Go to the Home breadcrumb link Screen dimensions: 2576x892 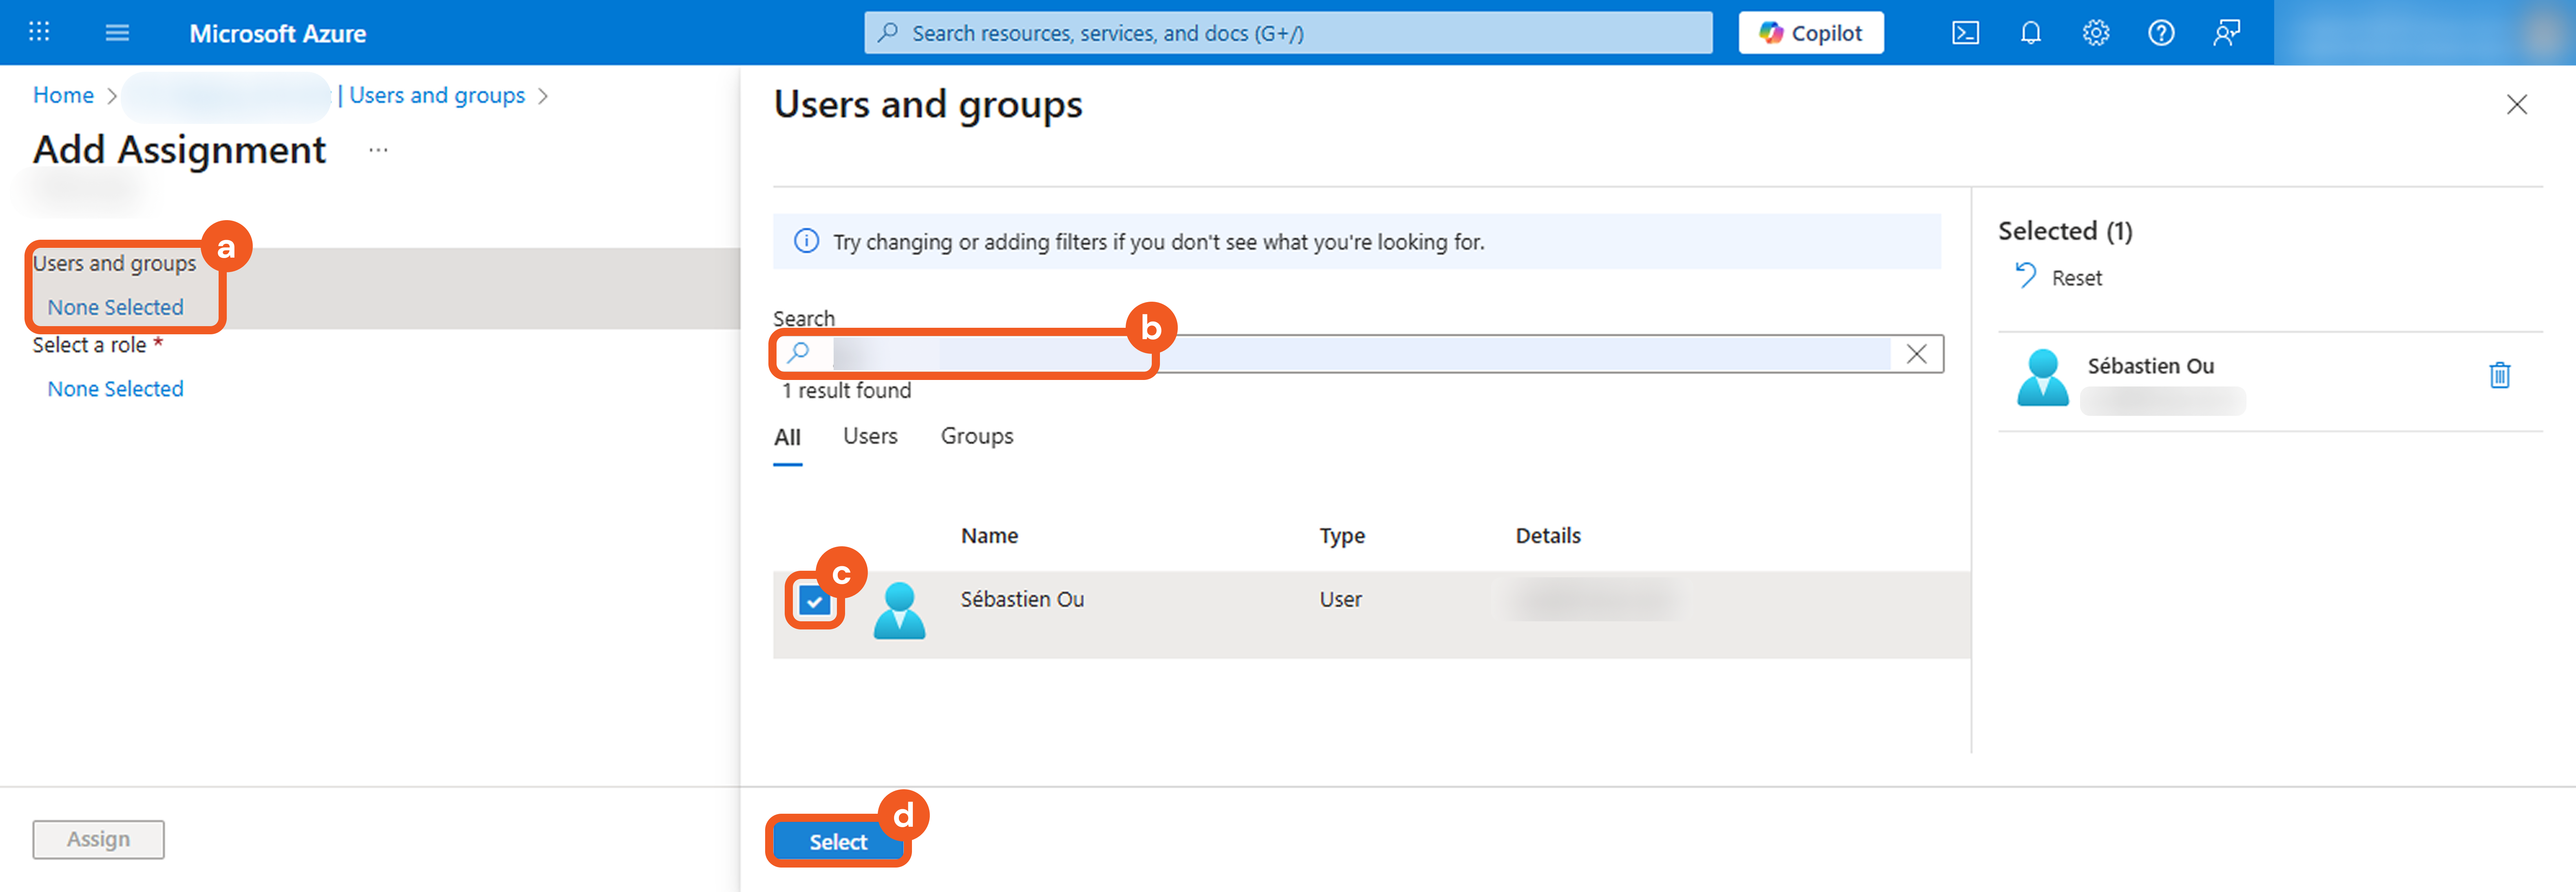(63, 95)
